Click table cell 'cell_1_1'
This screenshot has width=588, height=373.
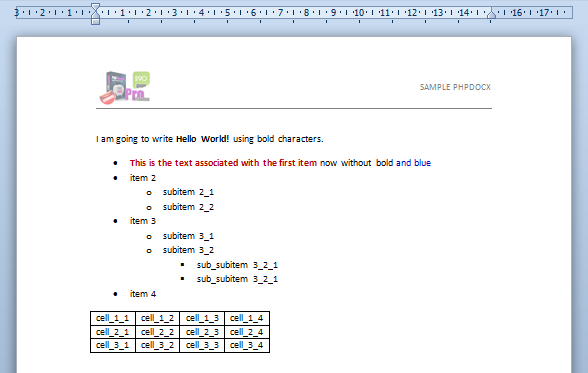click(112, 318)
